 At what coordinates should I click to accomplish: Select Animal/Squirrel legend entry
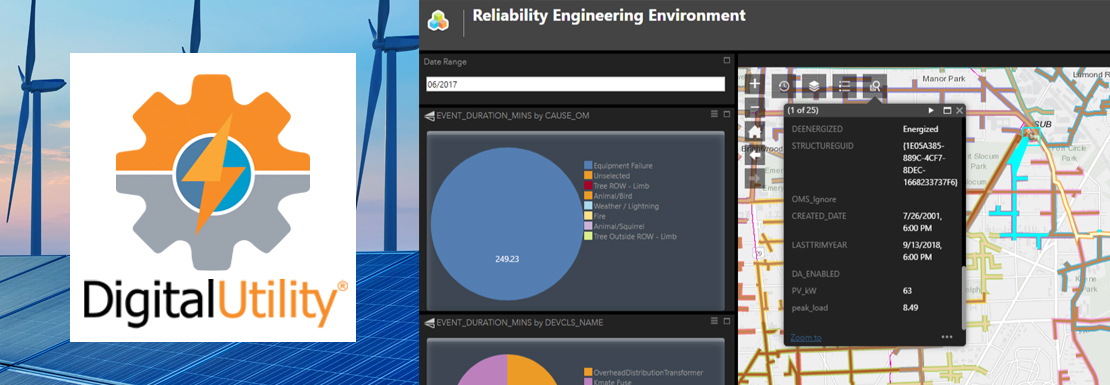coord(614,226)
